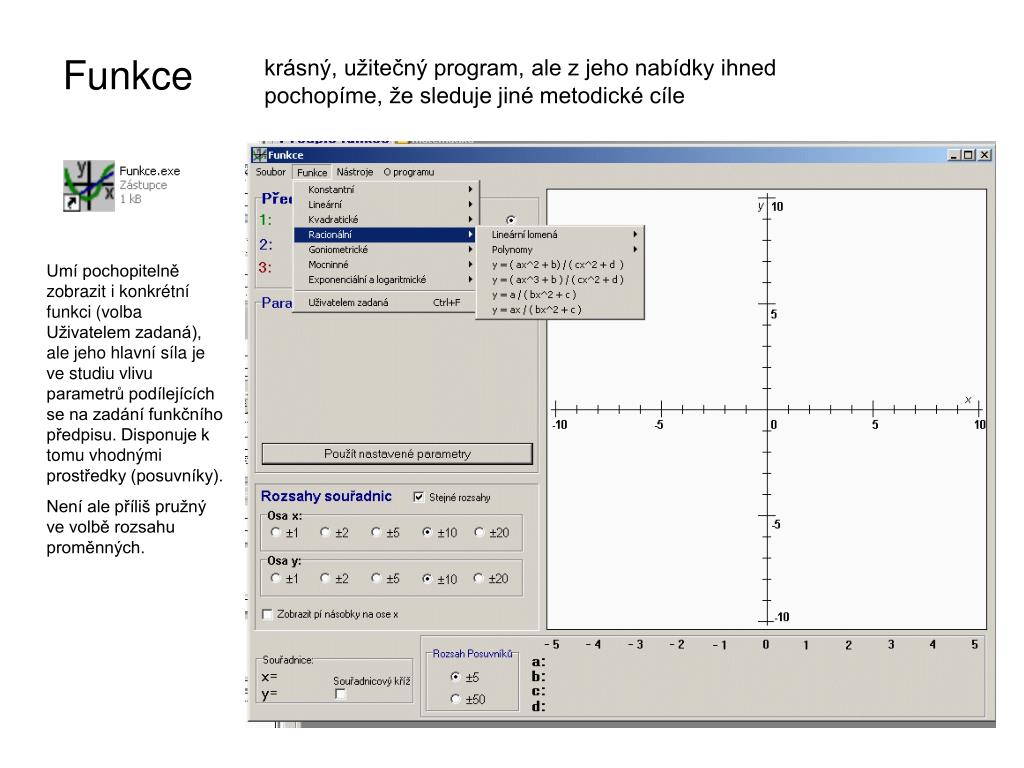The width and height of the screenshot is (1024, 768).
Task: Click the Rozsahy souřadnic heading
Action: (x=326, y=496)
